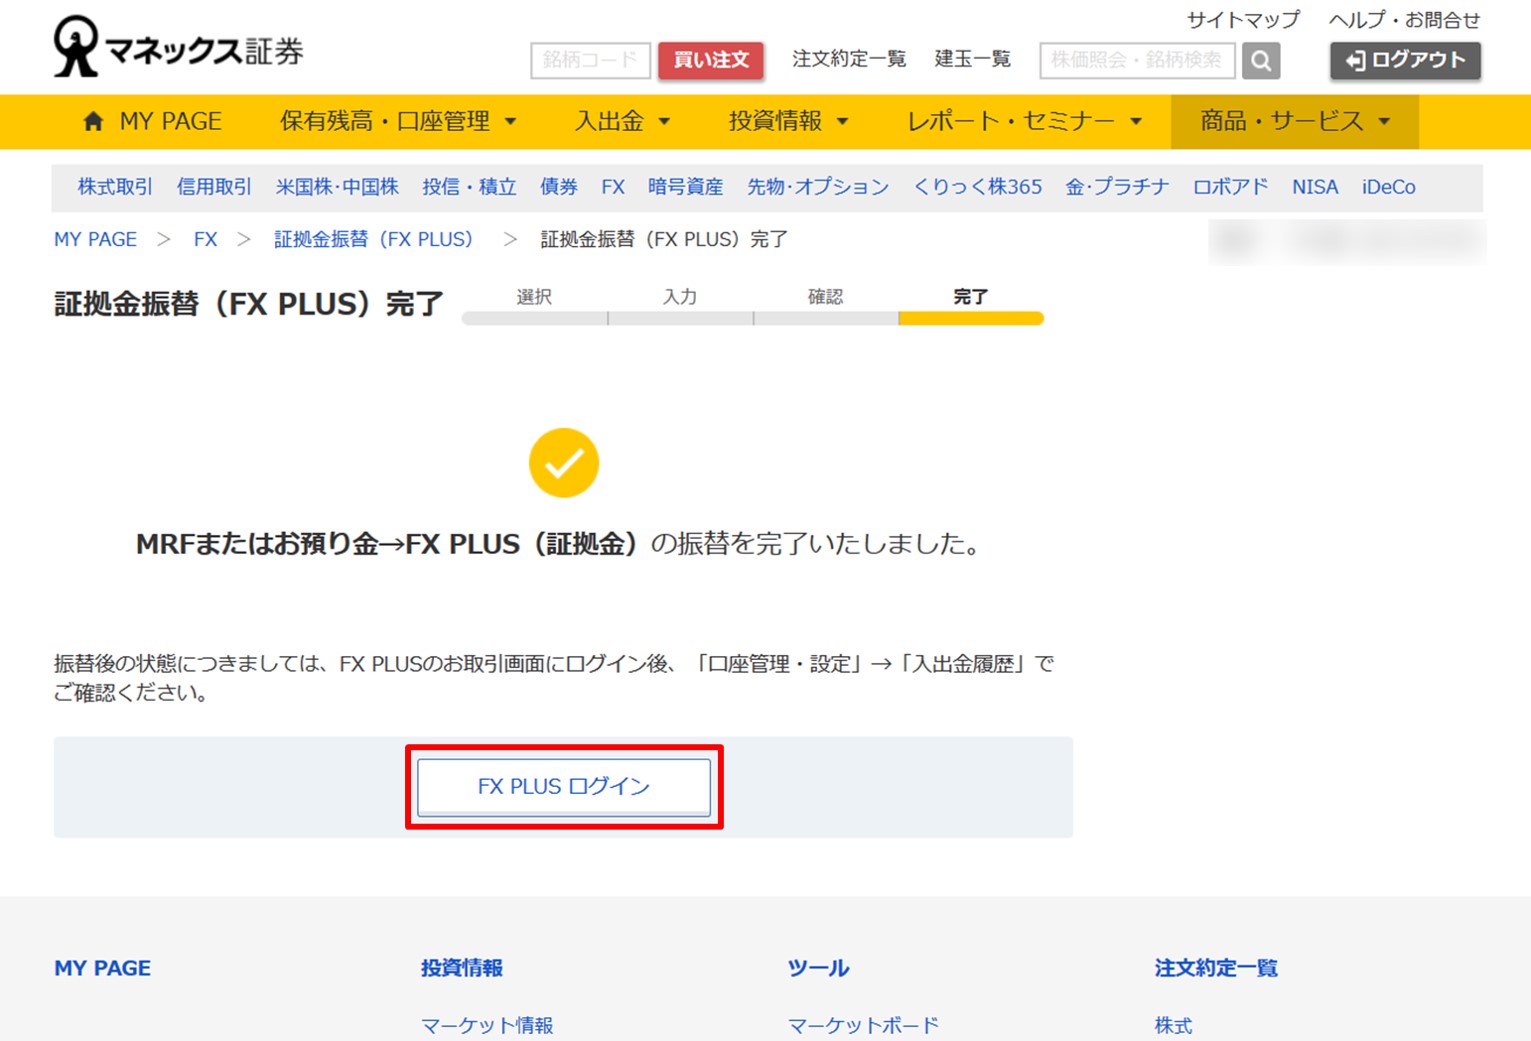Click the 確認 step label
This screenshot has height=1041, width=1531.
click(x=825, y=297)
